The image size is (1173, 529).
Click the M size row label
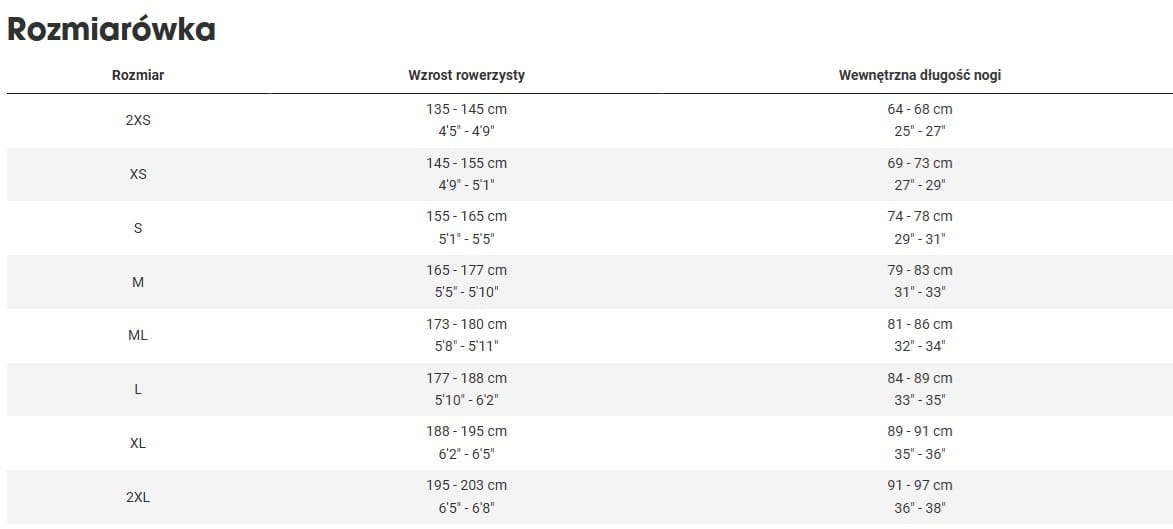pos(138,282)
